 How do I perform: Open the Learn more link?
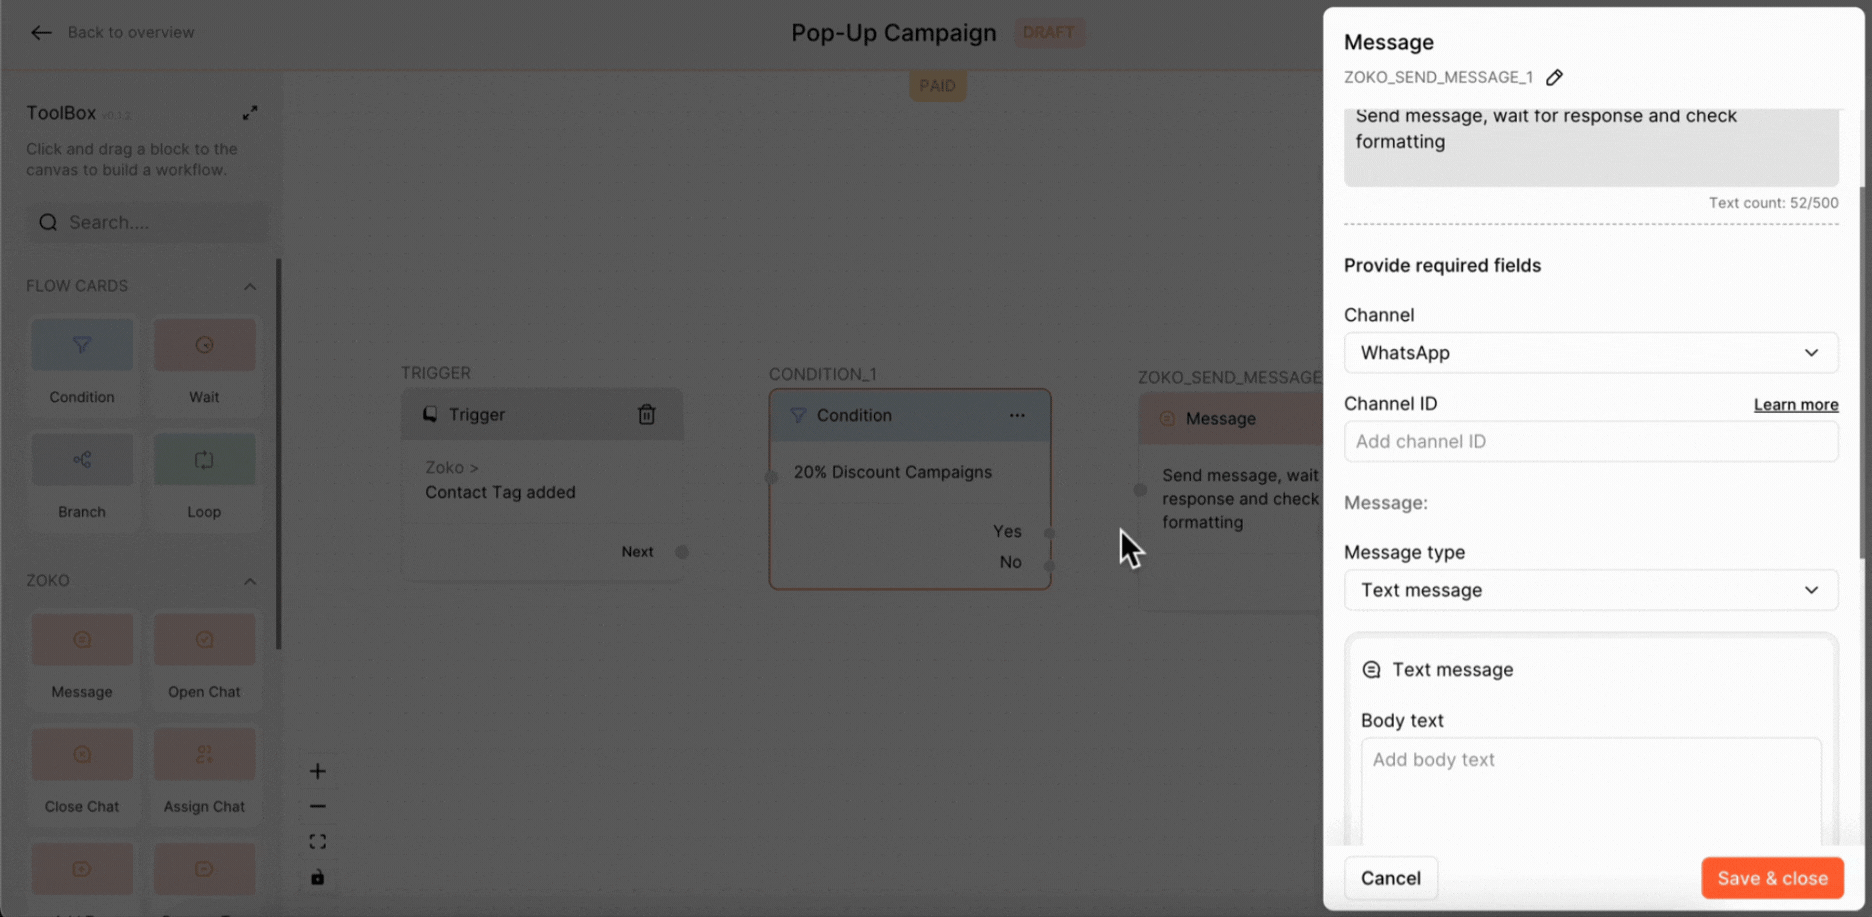coord(1795,405)
